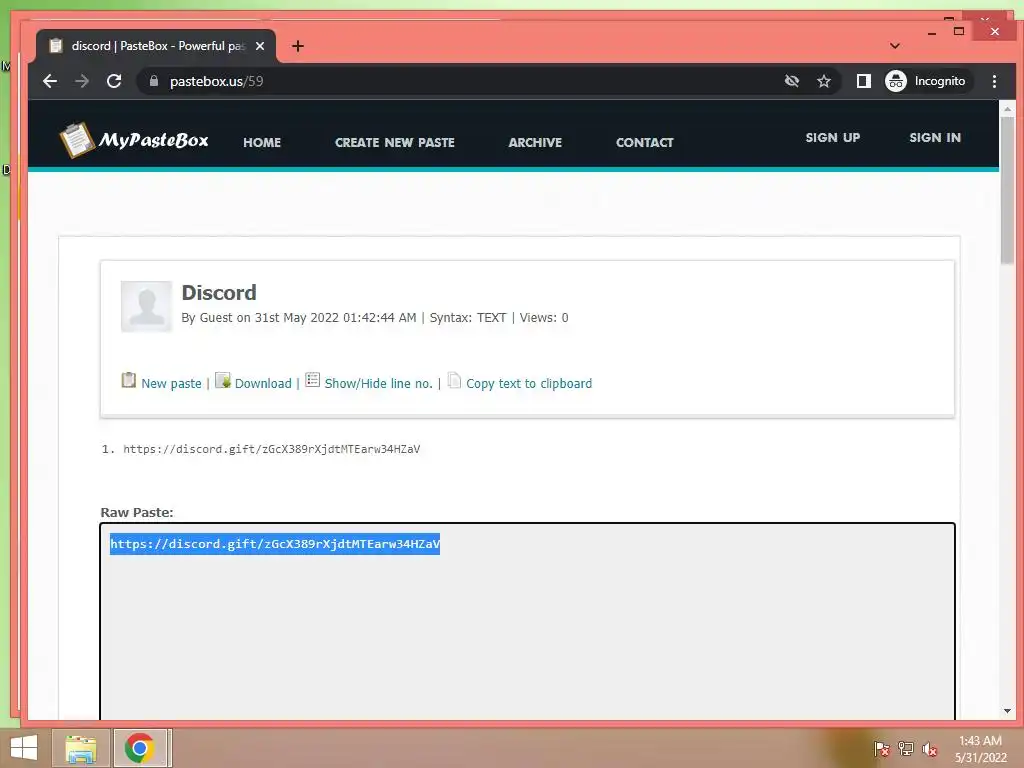Close the discord PasteBox tab

[x=260, y=46]
